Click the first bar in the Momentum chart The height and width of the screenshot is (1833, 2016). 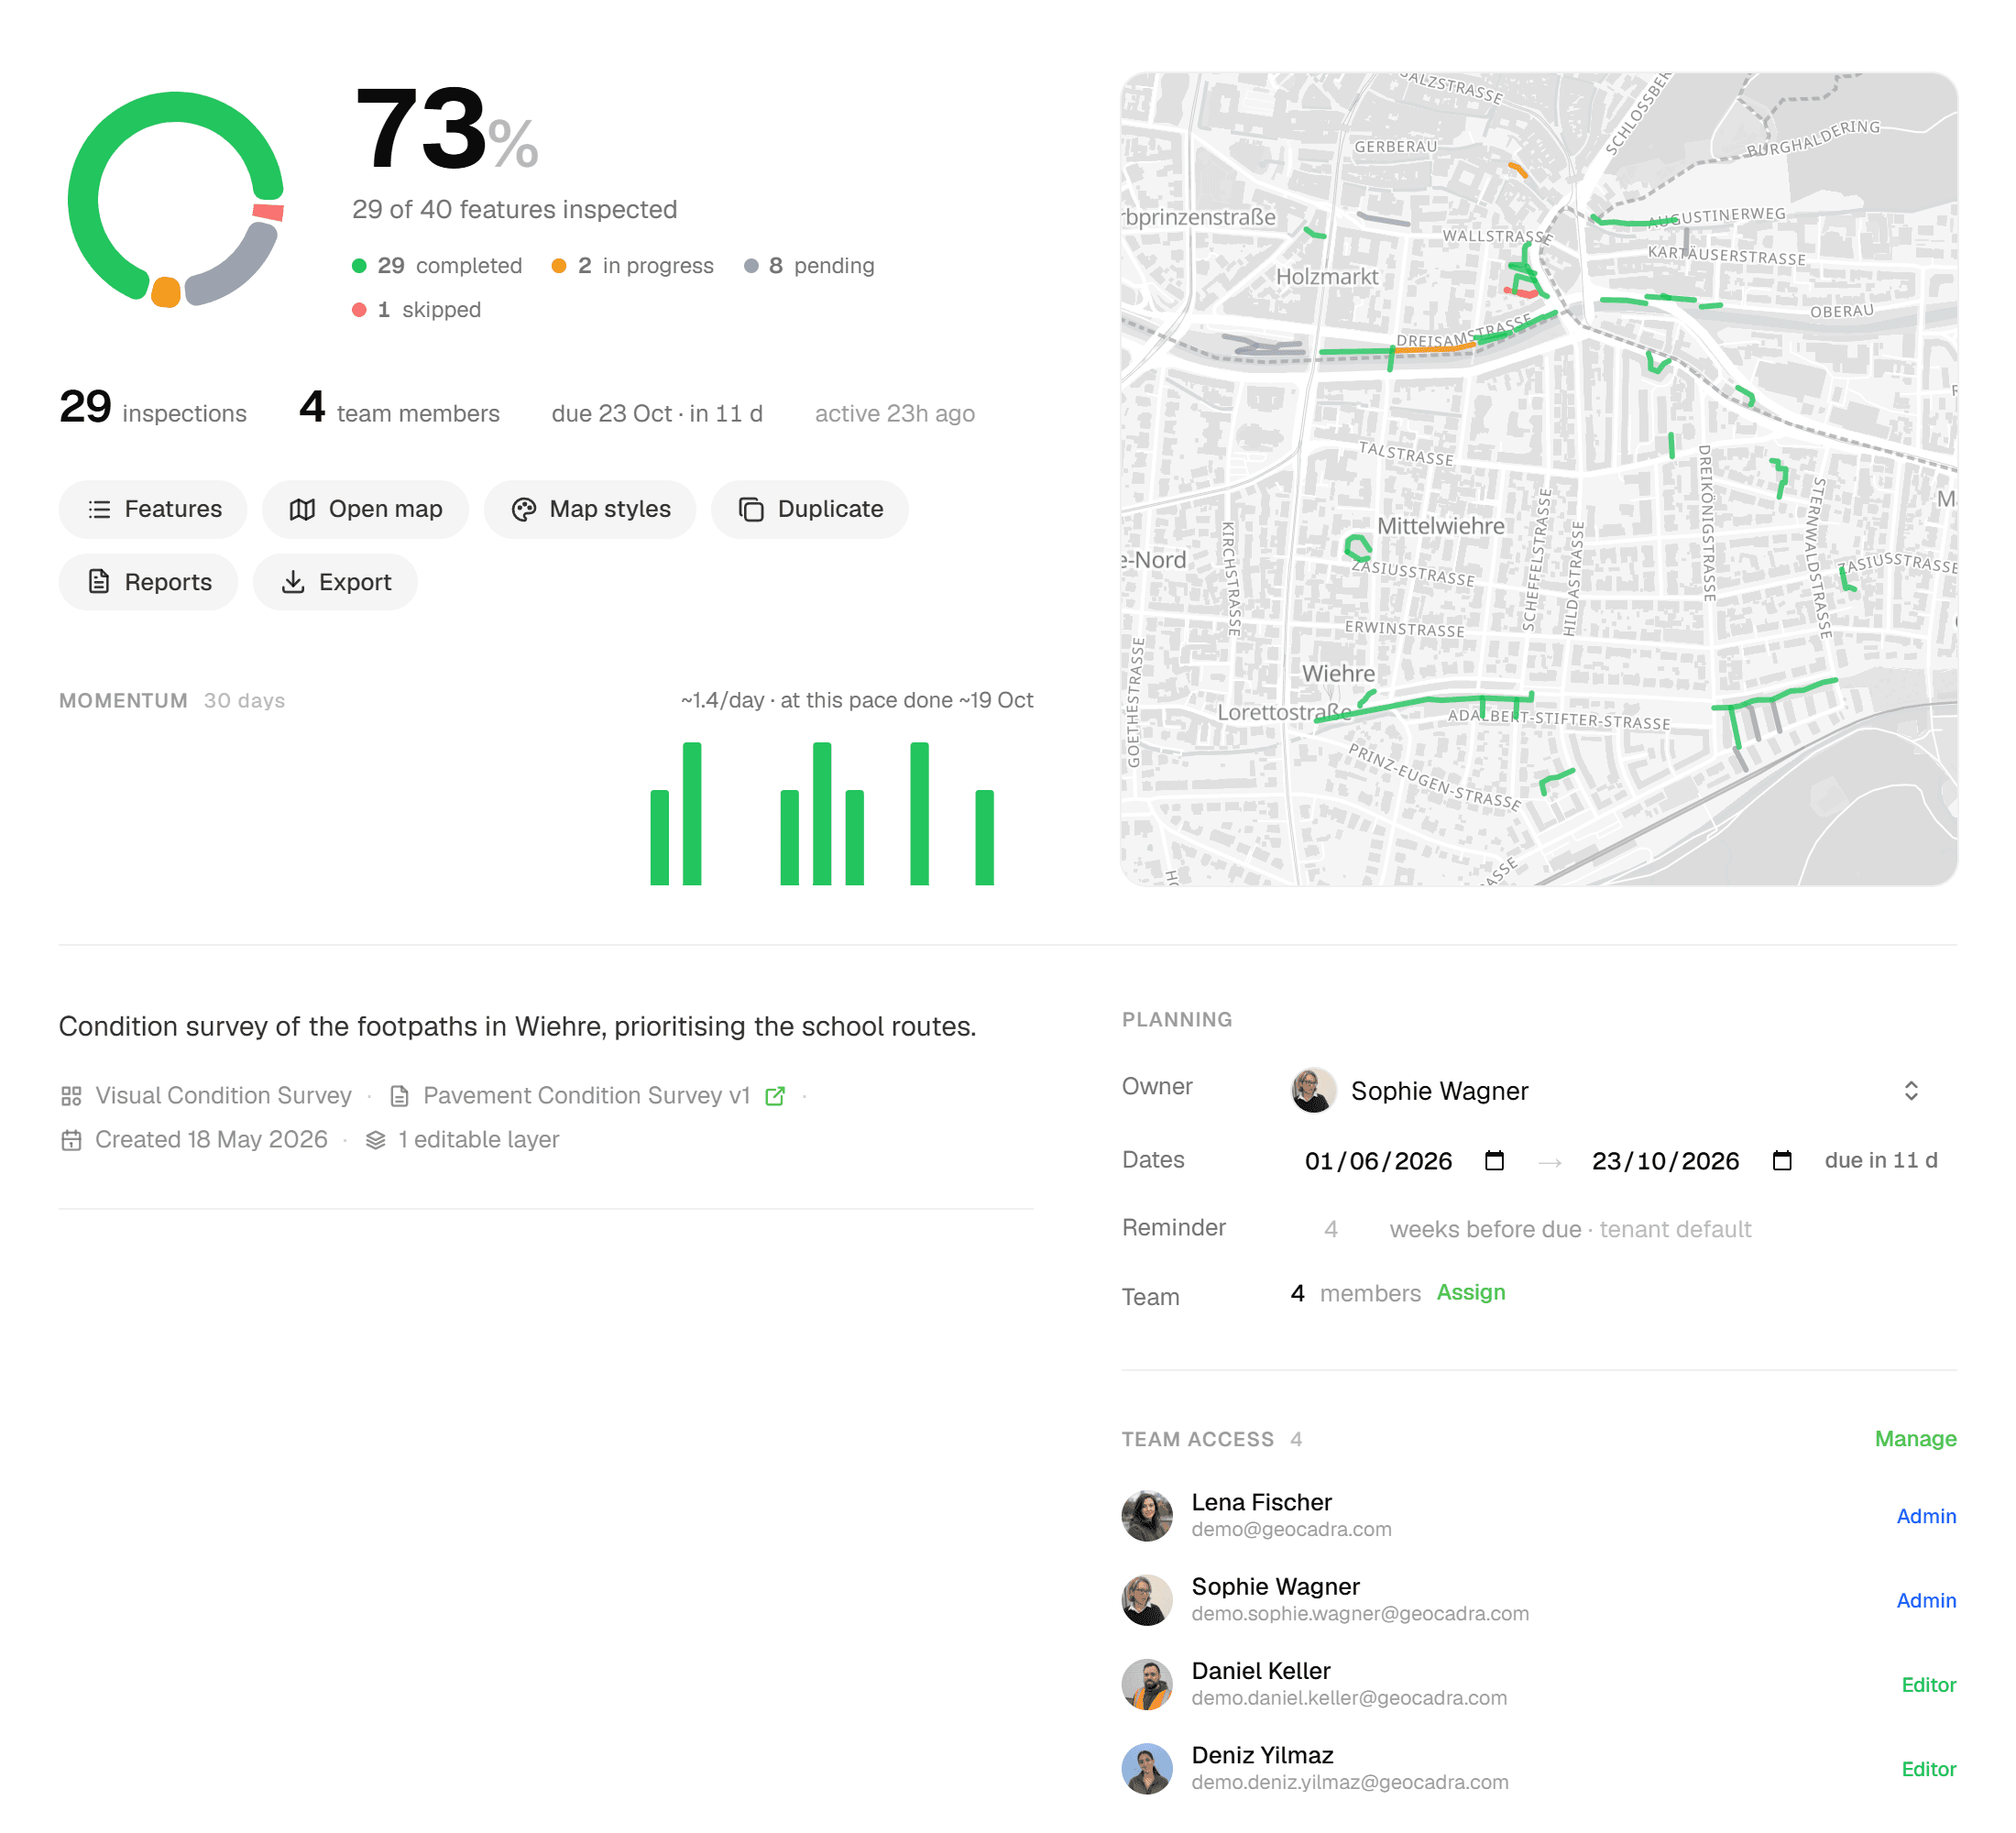(x=659, y=838)
